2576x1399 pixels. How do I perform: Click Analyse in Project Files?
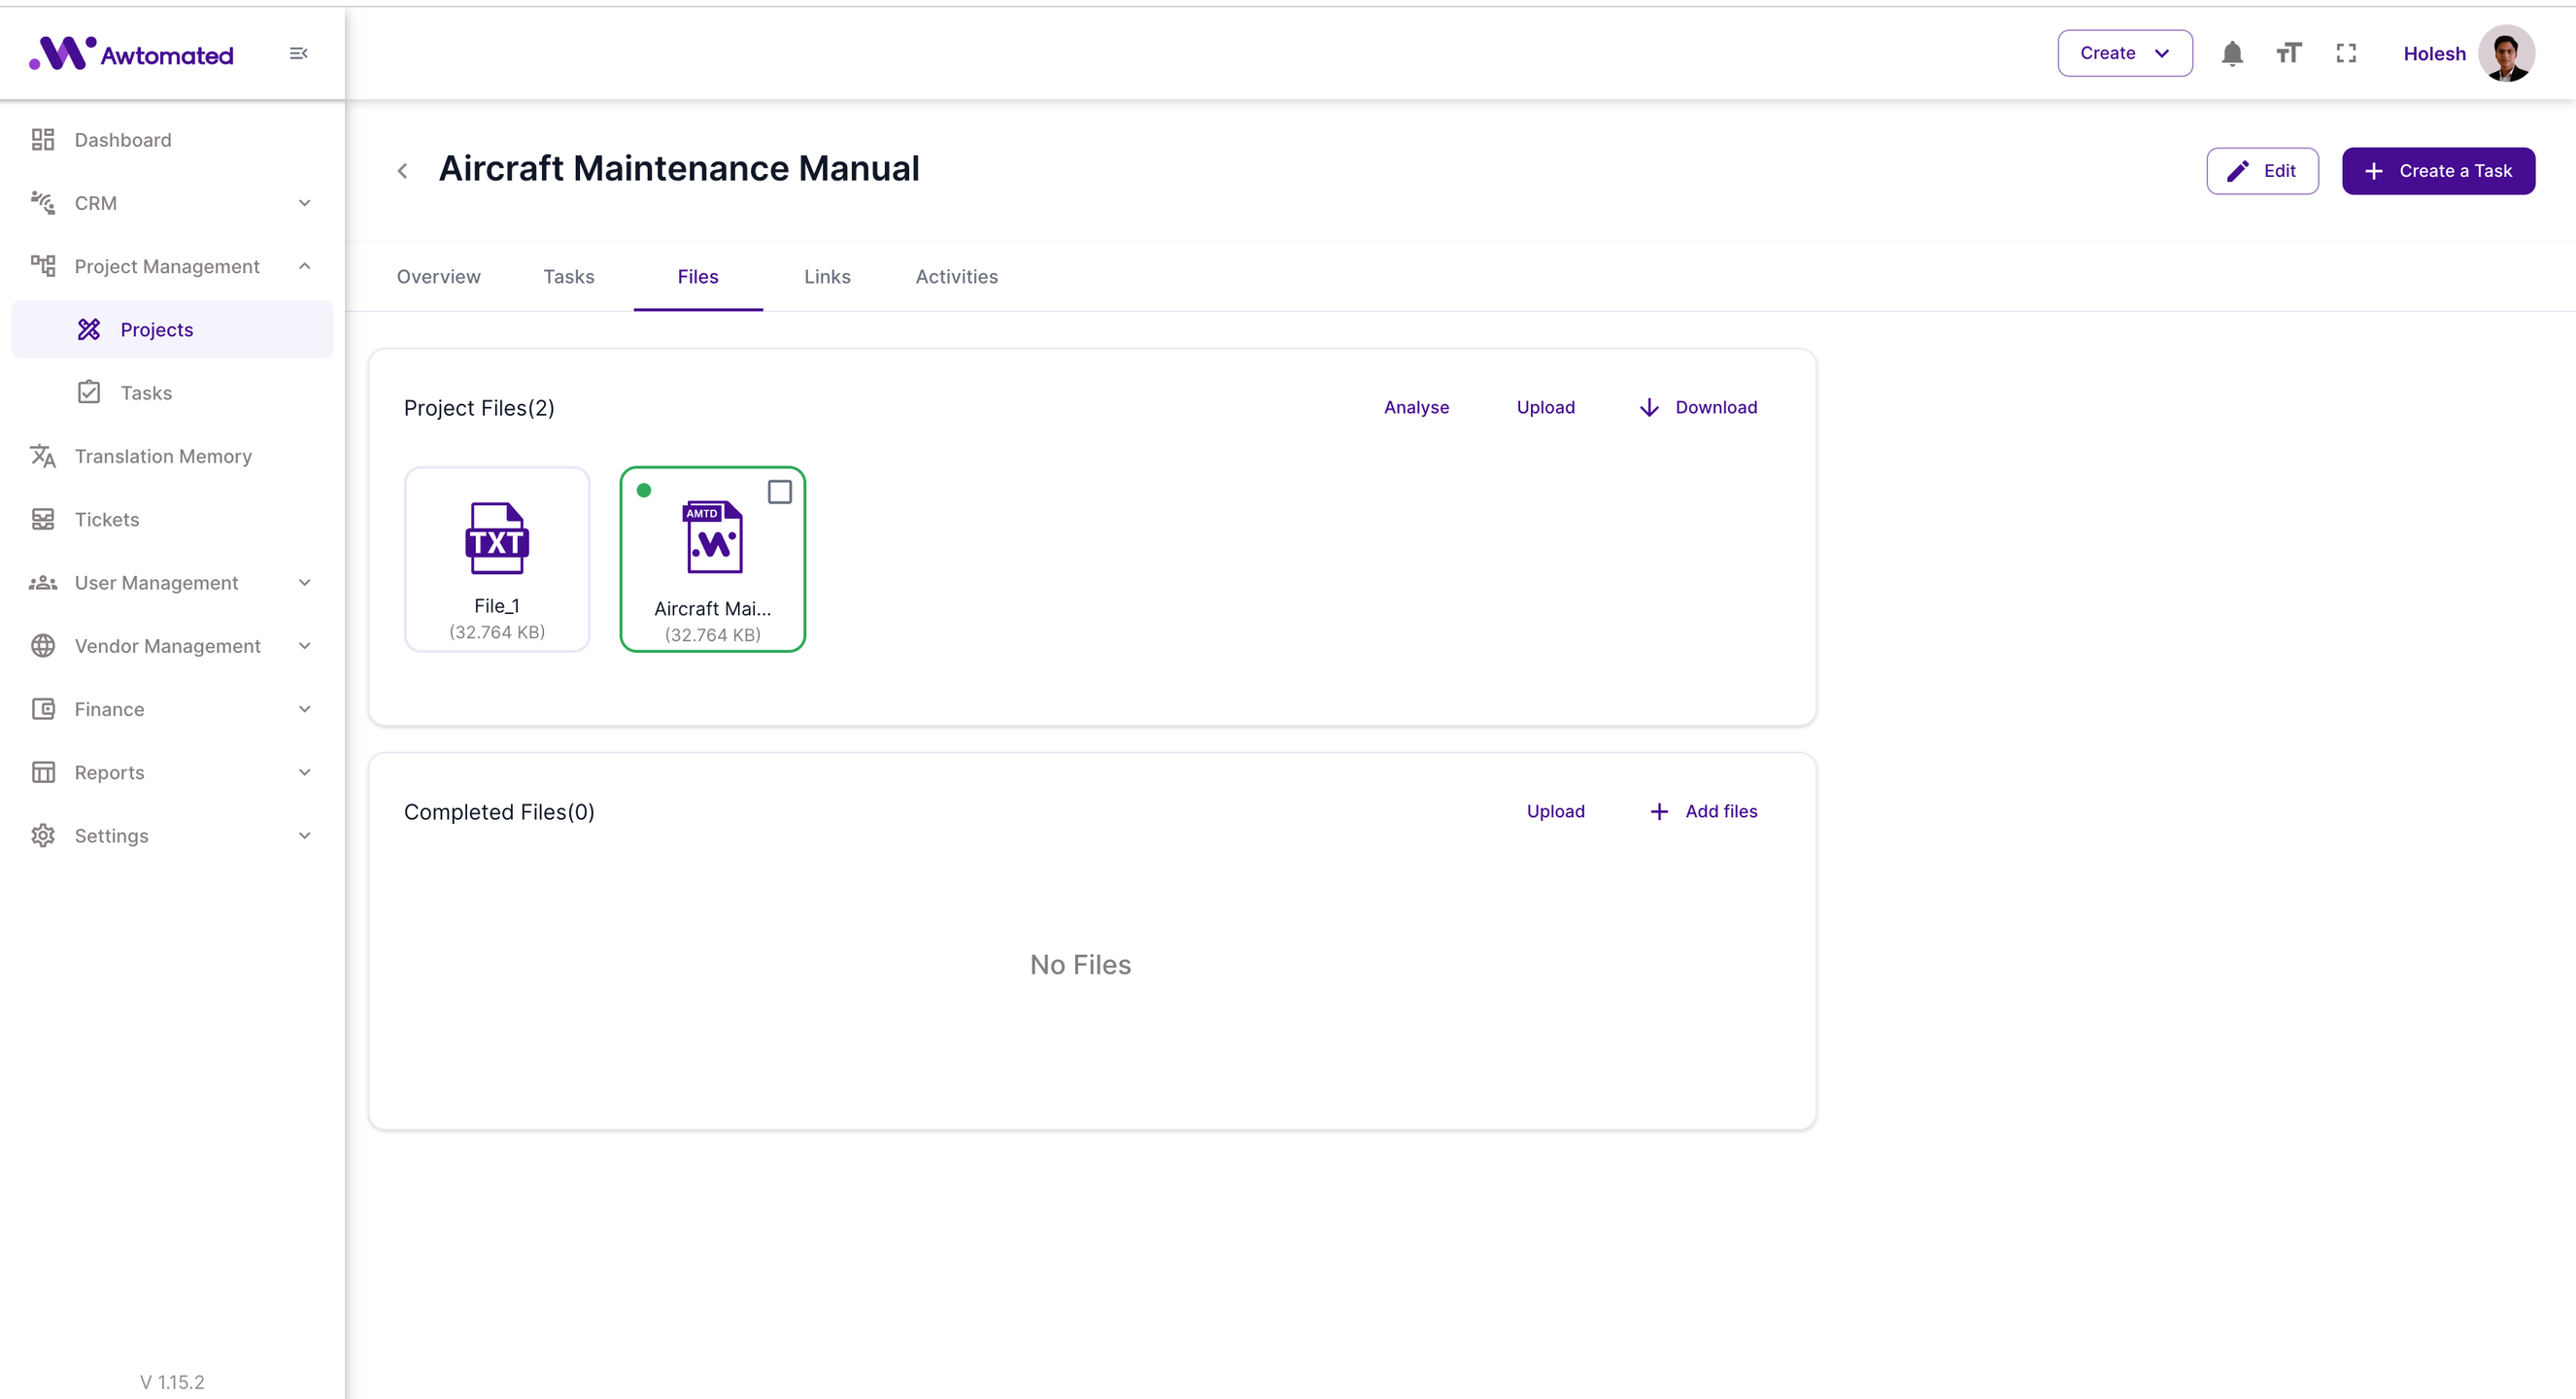(1416, 407)
